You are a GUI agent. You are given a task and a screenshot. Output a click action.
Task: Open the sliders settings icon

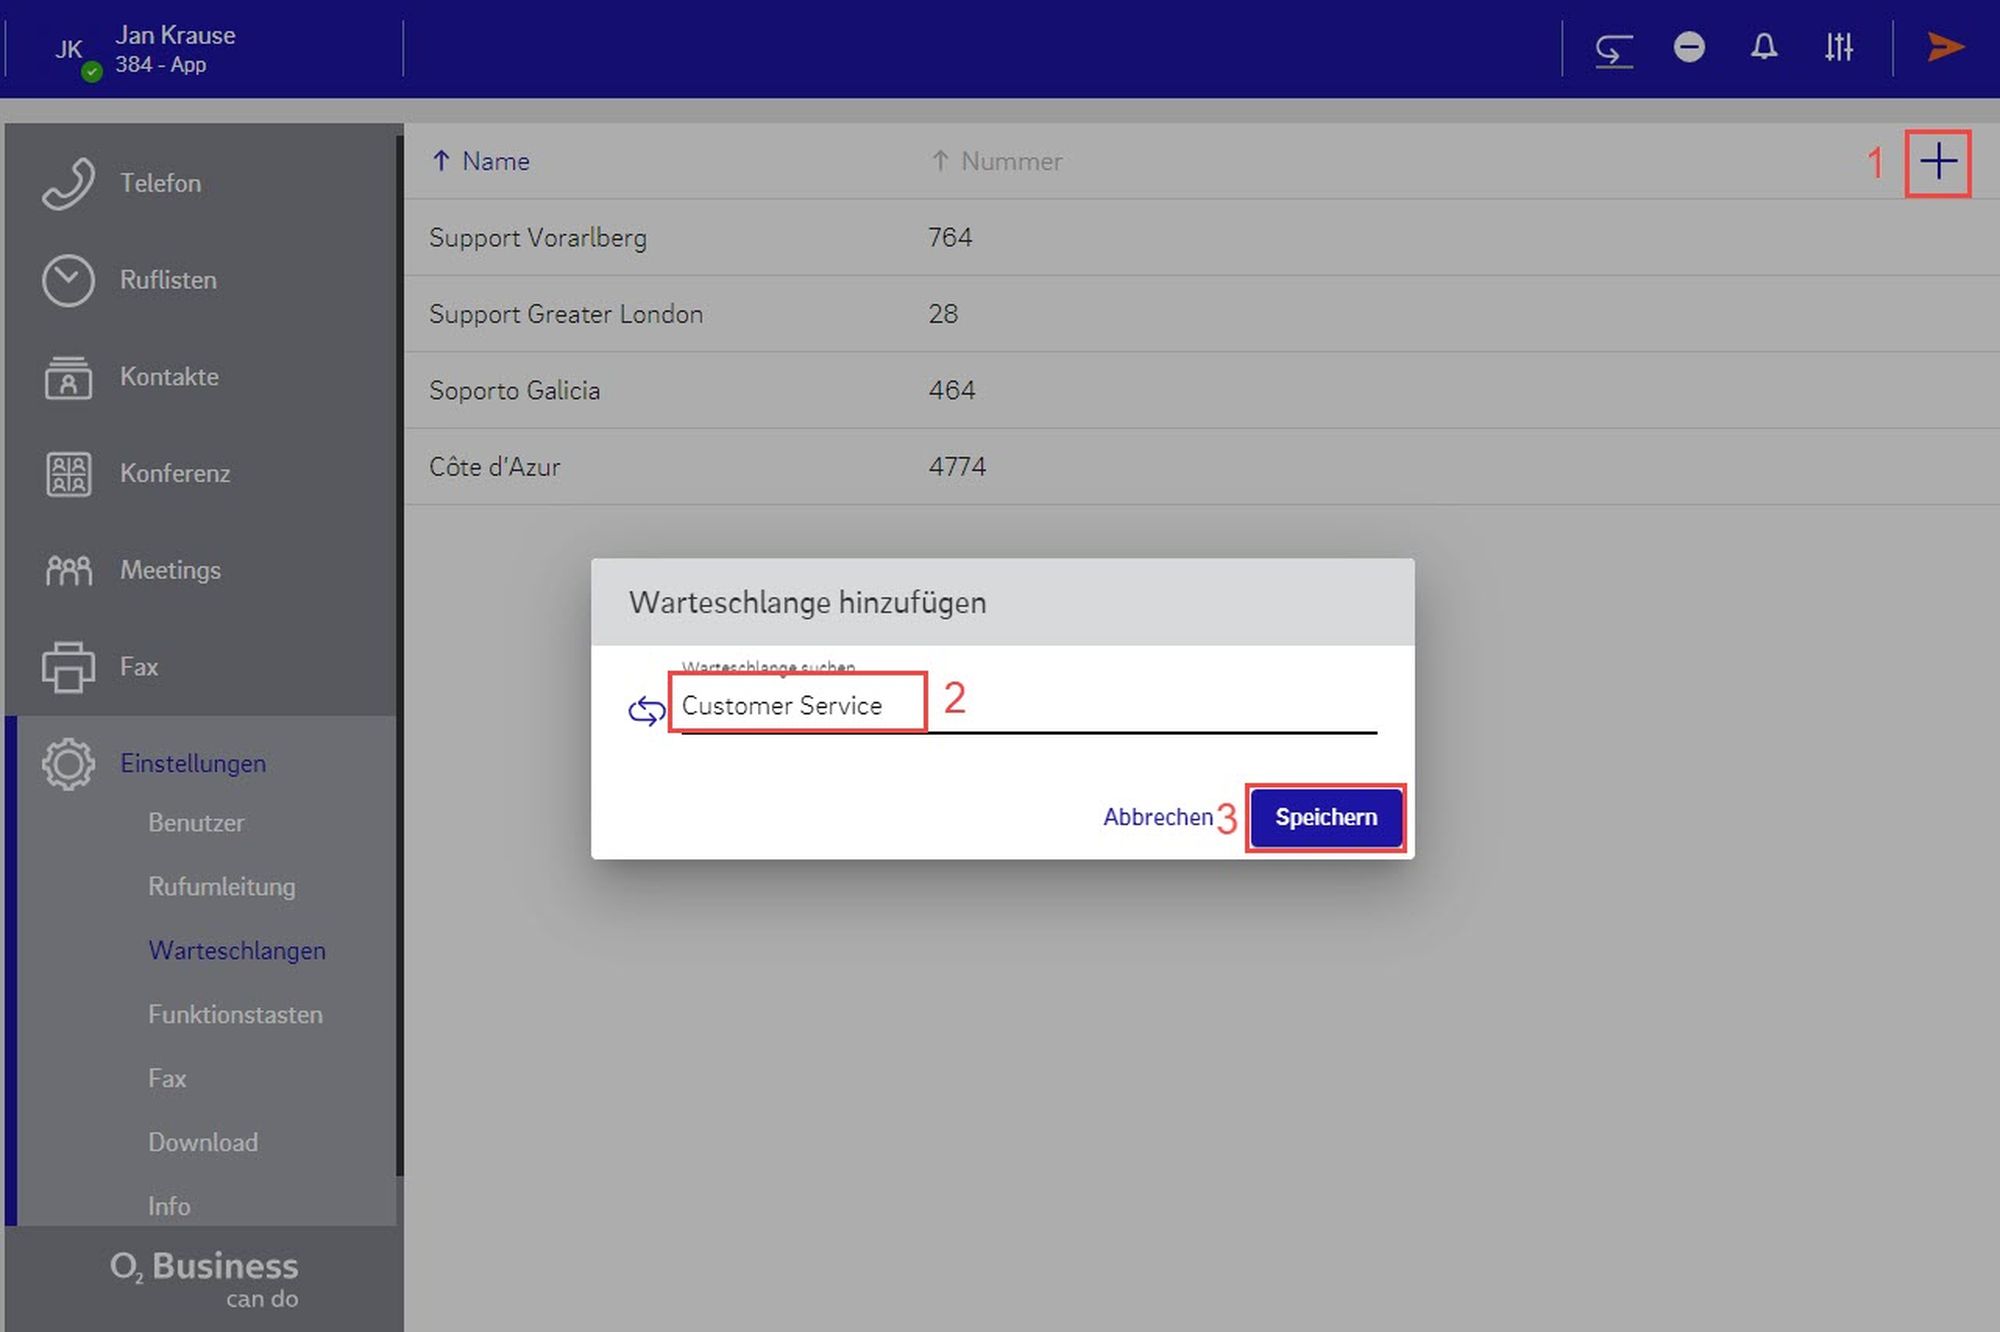(1838, 47)
